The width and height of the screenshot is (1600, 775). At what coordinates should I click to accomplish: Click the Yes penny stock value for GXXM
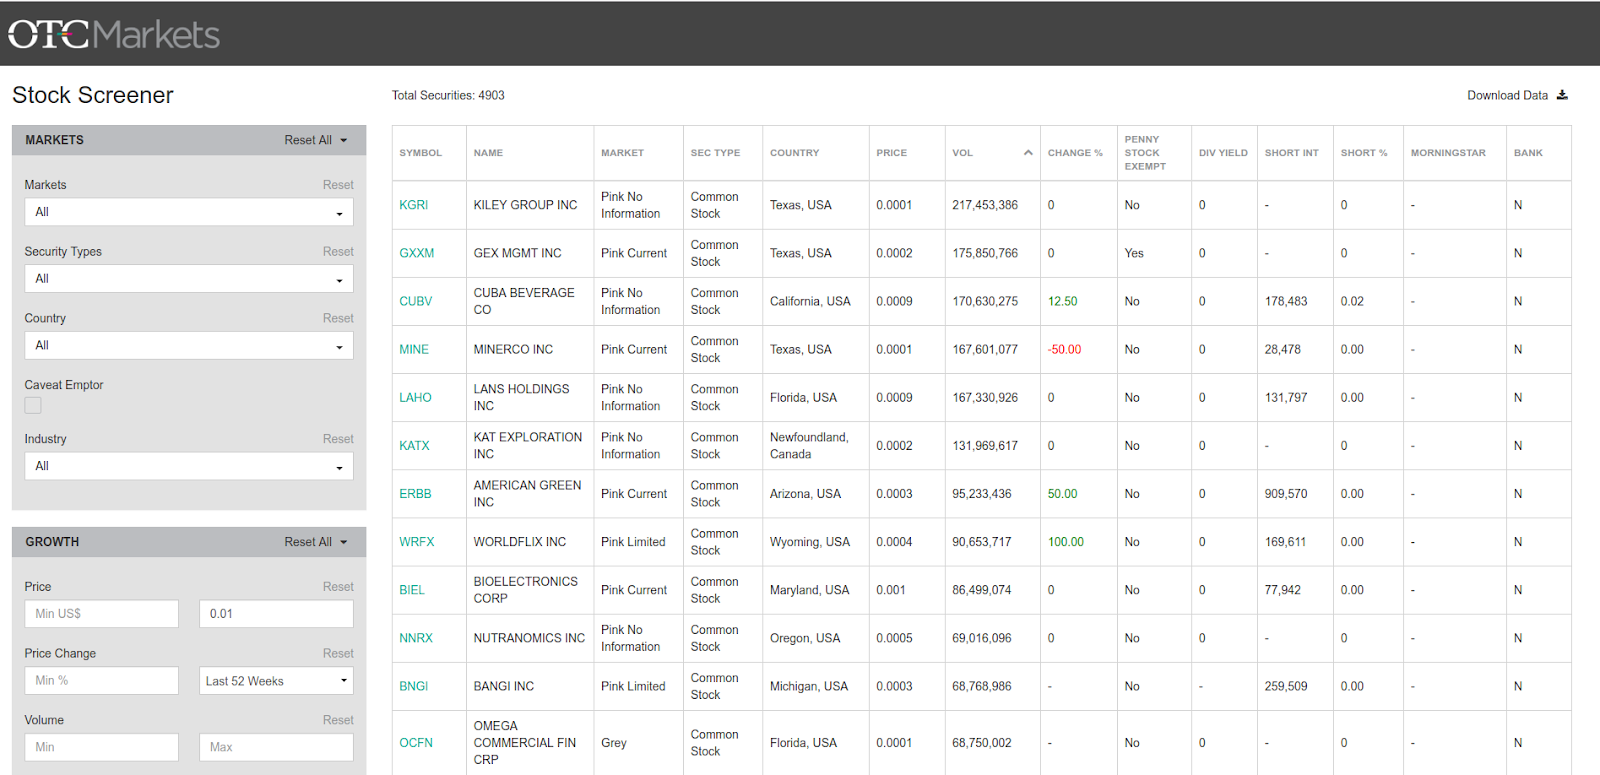point(1134,253)
